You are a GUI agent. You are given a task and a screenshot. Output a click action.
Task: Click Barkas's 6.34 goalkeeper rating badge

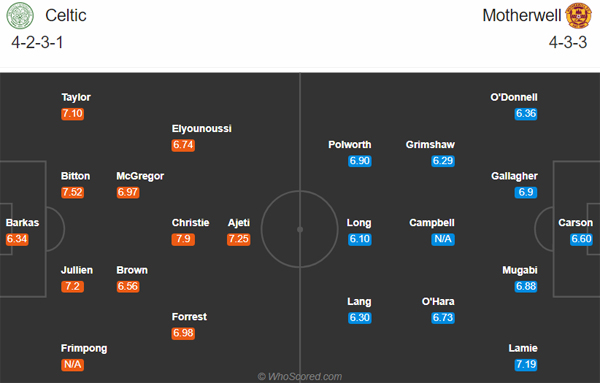click(x=17, y=239)
